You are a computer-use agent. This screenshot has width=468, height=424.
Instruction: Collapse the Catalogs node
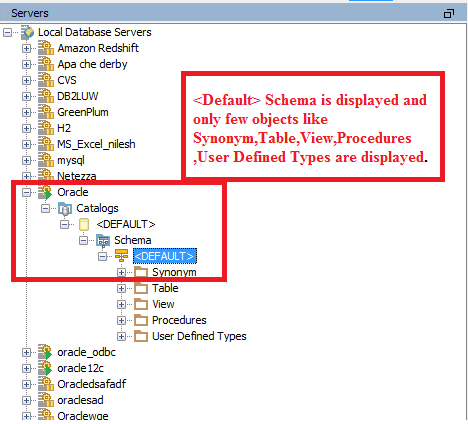[x=45, y=208]
